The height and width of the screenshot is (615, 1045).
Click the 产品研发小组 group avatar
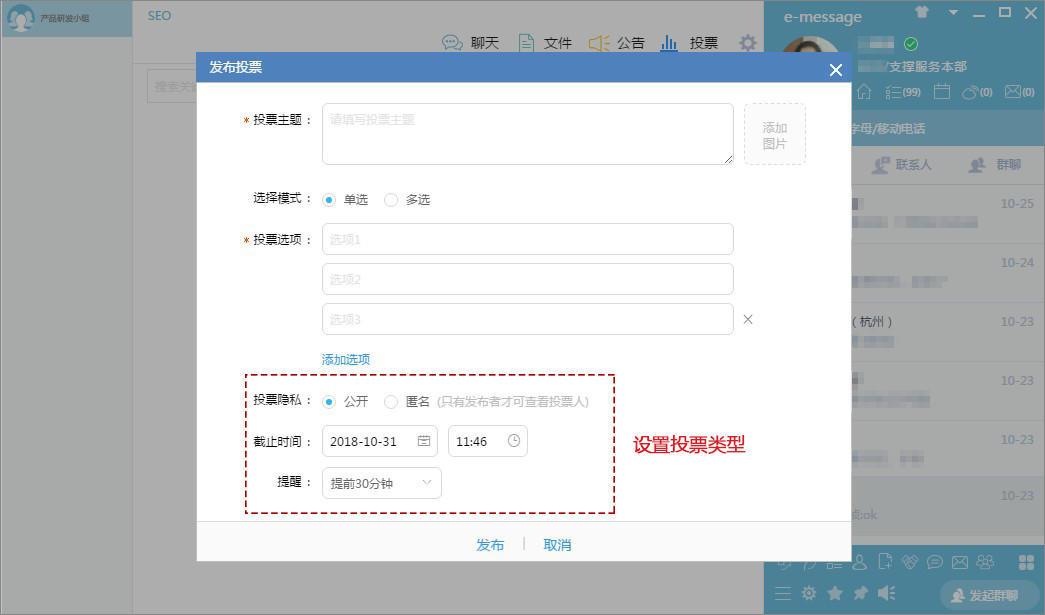pyautogui.click(x=20, y=18)
